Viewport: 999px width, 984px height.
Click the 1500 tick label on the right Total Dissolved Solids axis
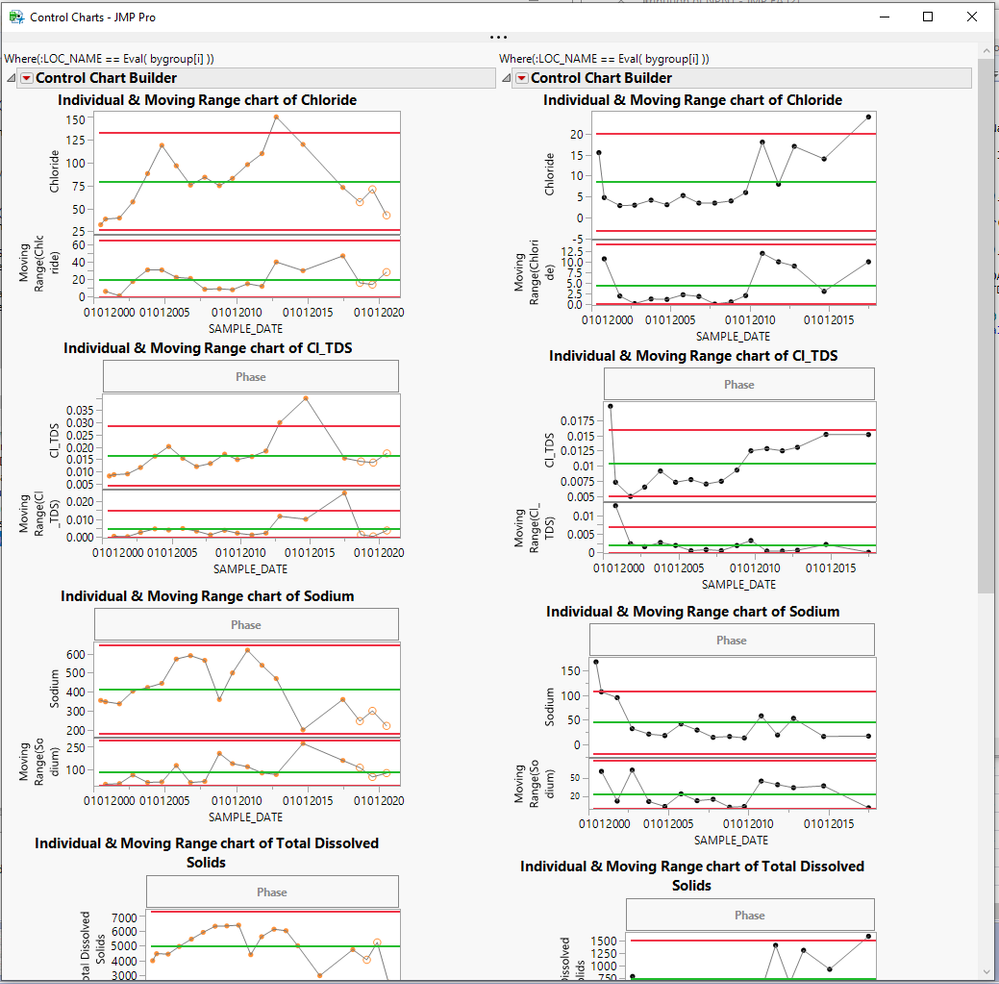603,941
